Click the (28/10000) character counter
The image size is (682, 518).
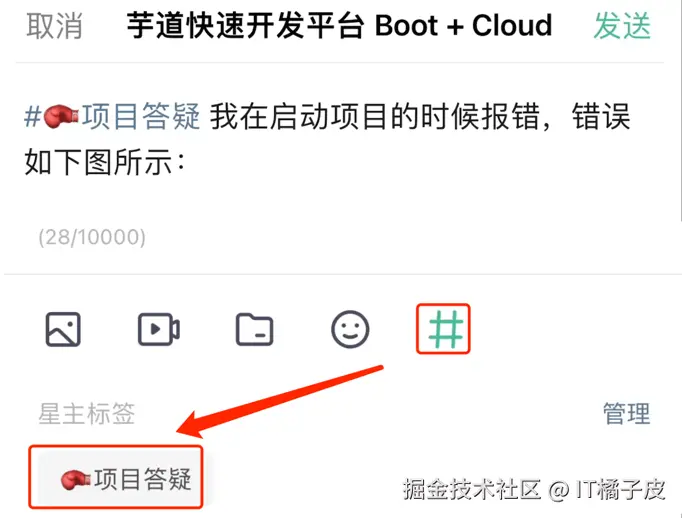tap(92, 237)
